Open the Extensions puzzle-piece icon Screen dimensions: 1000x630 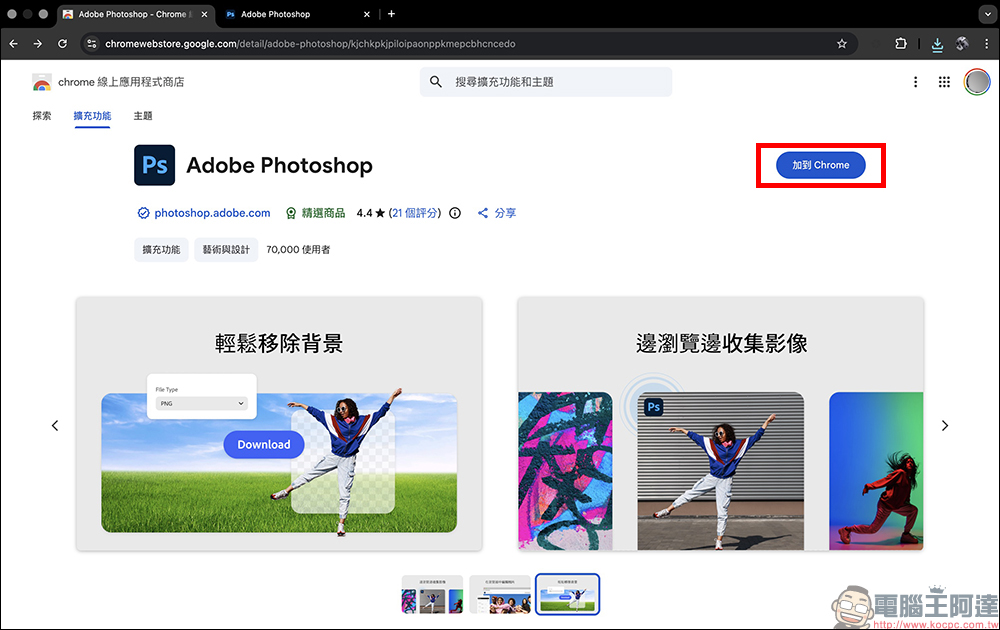coord(901,44)
